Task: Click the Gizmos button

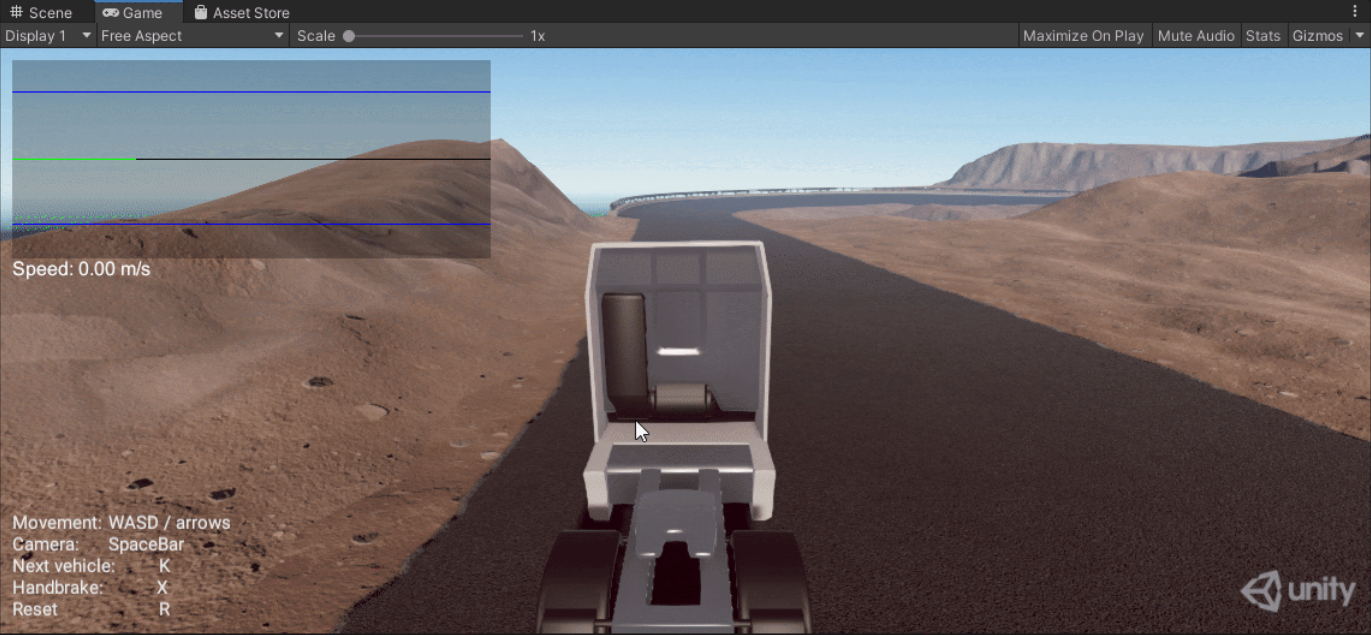Action: click(x=1317, y=35)
